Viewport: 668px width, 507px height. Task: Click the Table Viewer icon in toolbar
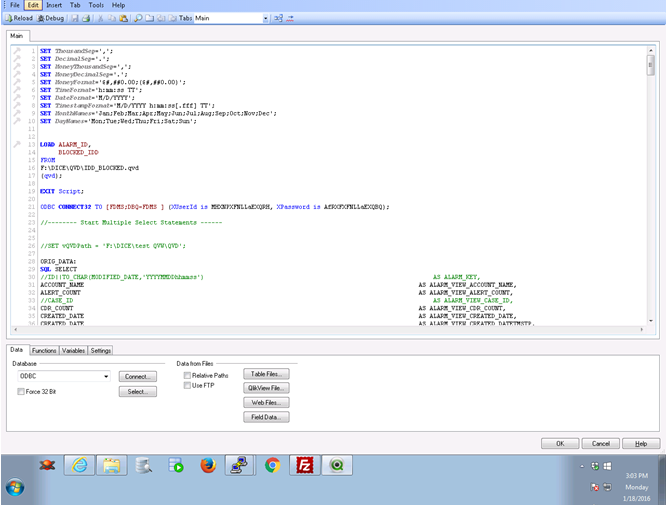coord(278,18)
